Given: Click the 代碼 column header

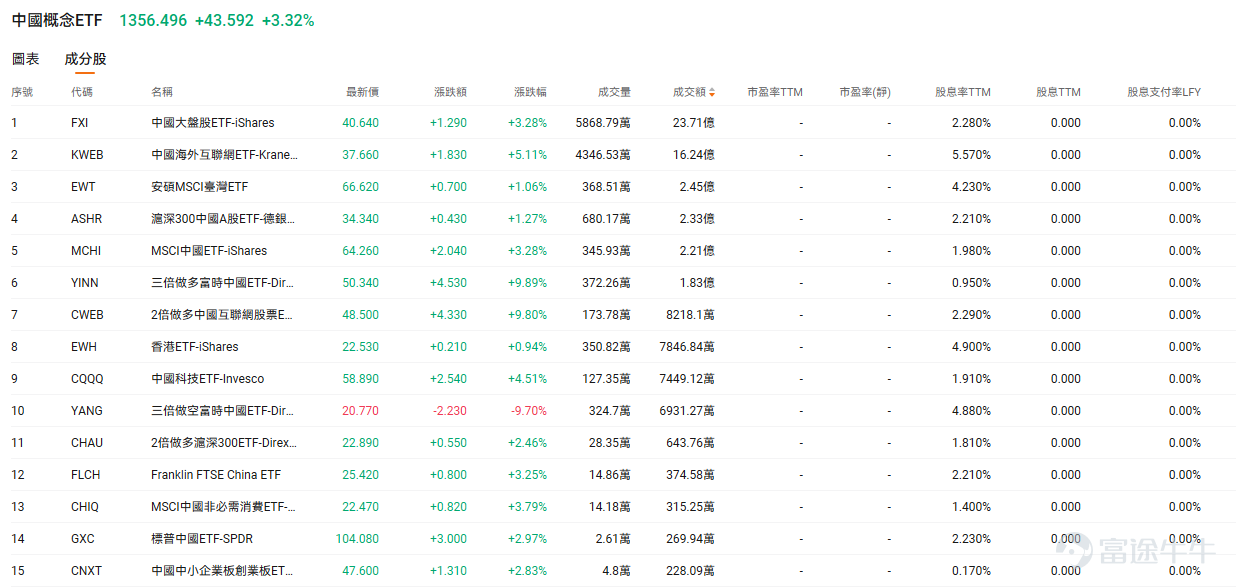Looking at the screenshot, I should (82, 92).
